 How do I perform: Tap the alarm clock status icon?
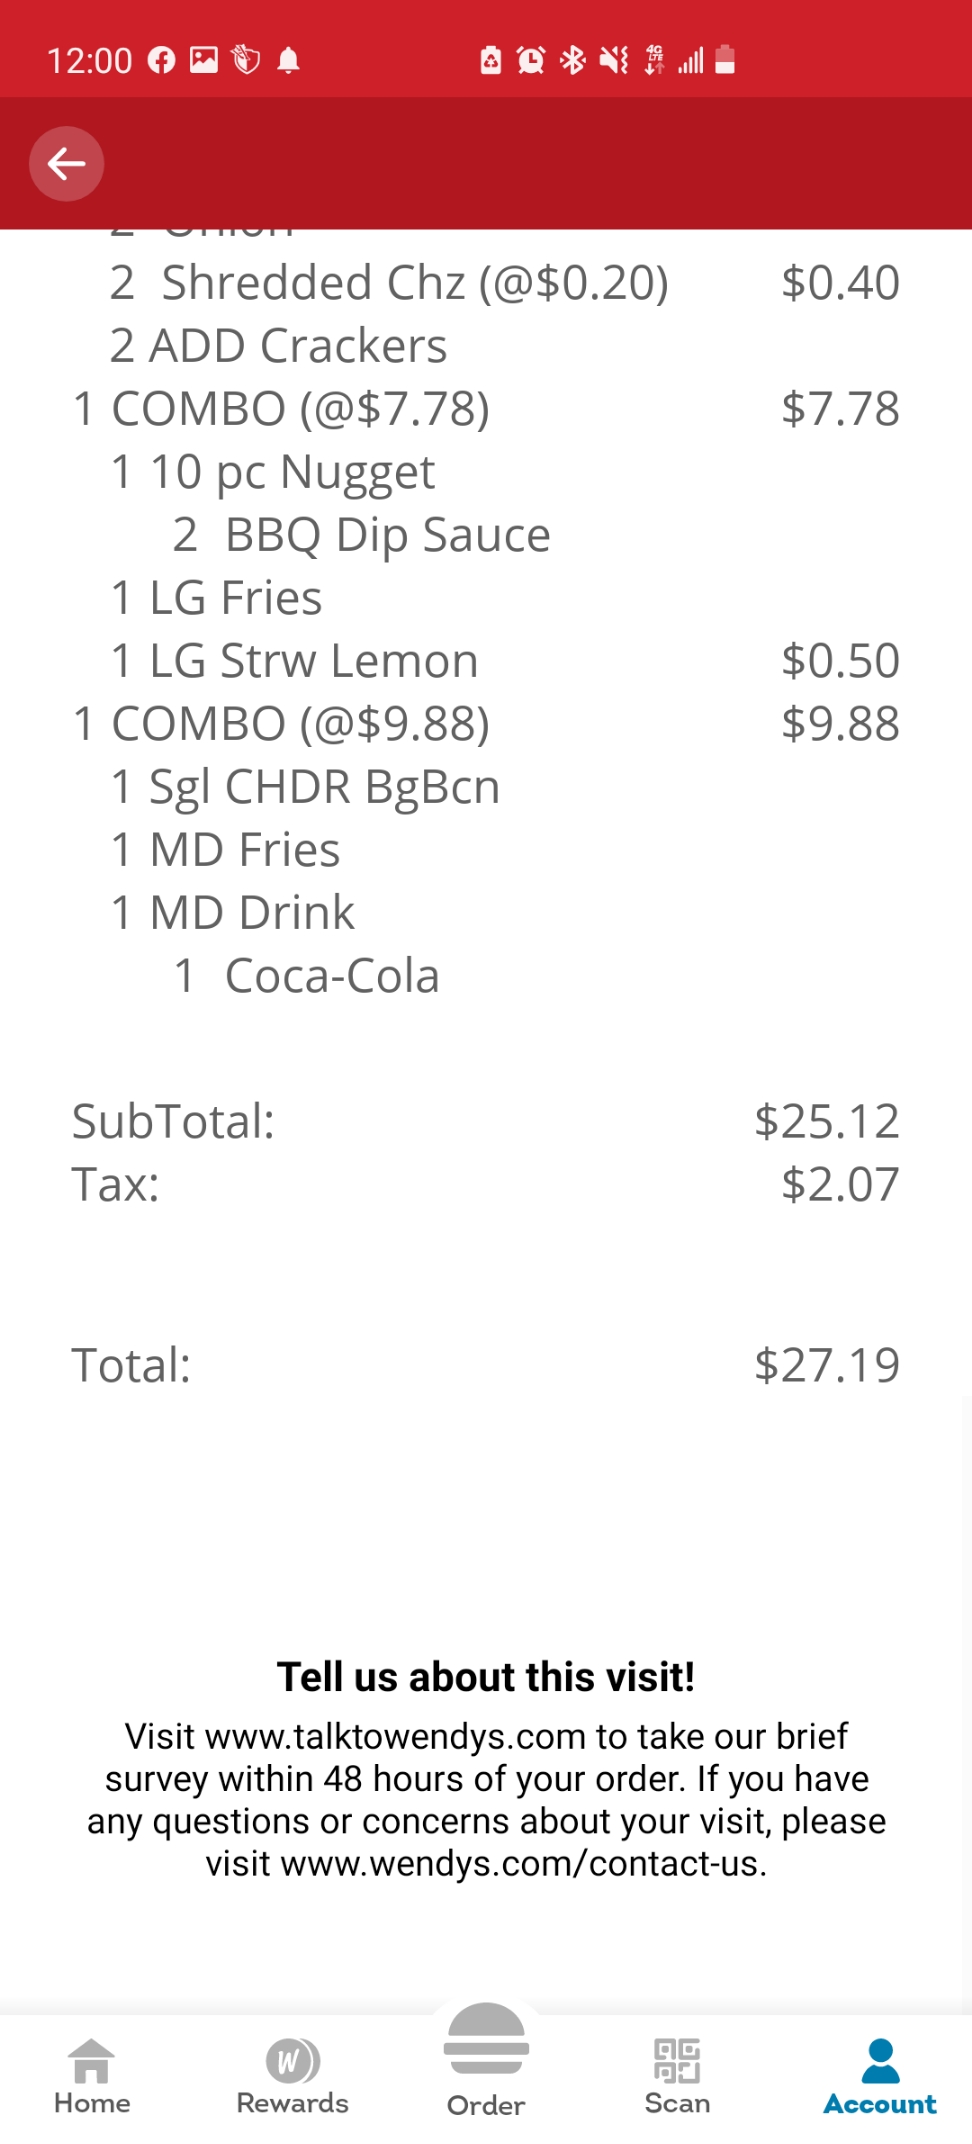coord(531,61)
